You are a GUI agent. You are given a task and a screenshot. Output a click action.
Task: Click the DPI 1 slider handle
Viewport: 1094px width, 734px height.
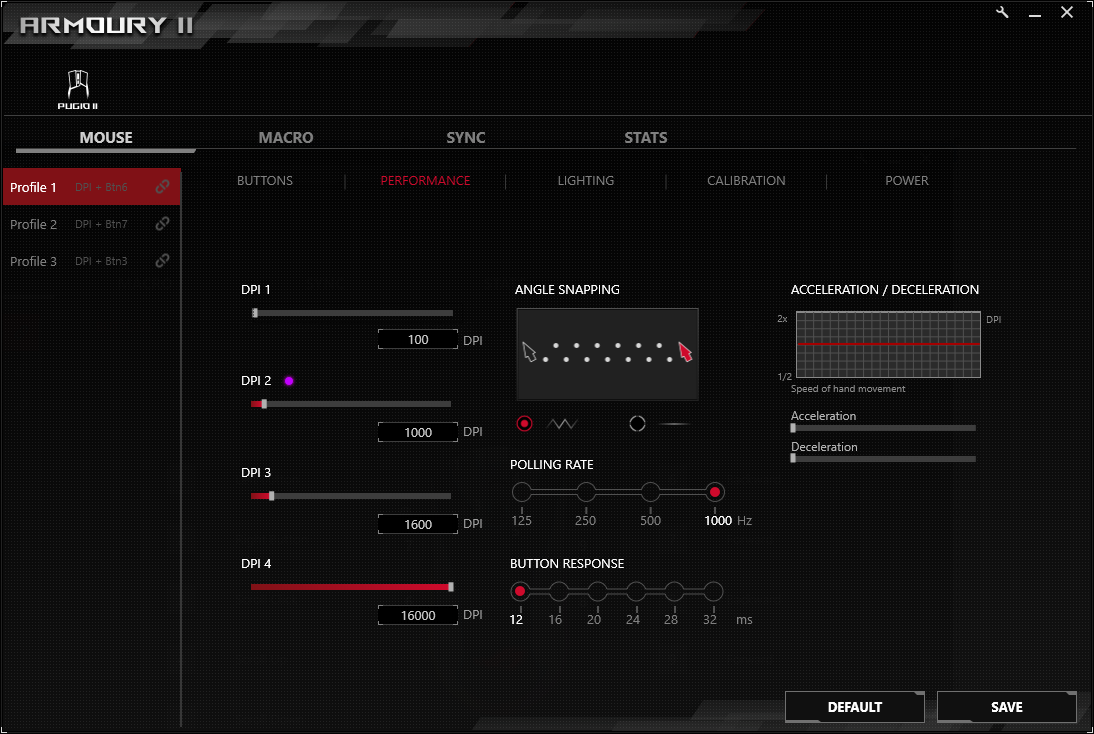pos(255,313)
